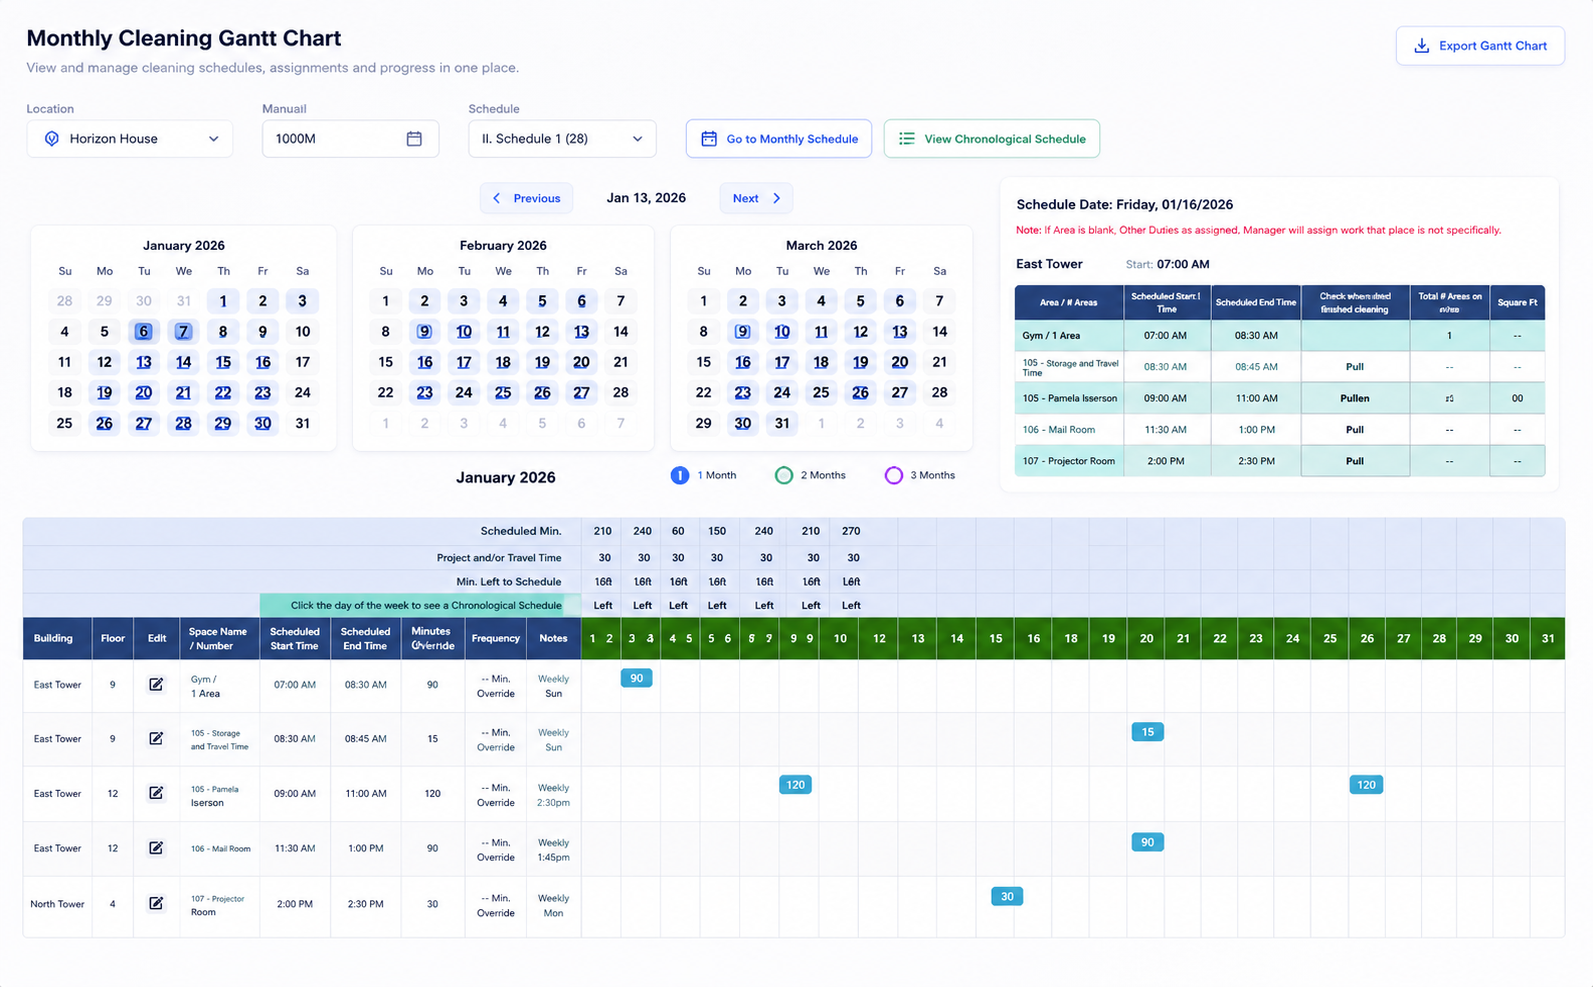Screen dimensions: 1593x987
Task: Select January 6 in the January 2026 calendar
Action: [x=144, y=331]
